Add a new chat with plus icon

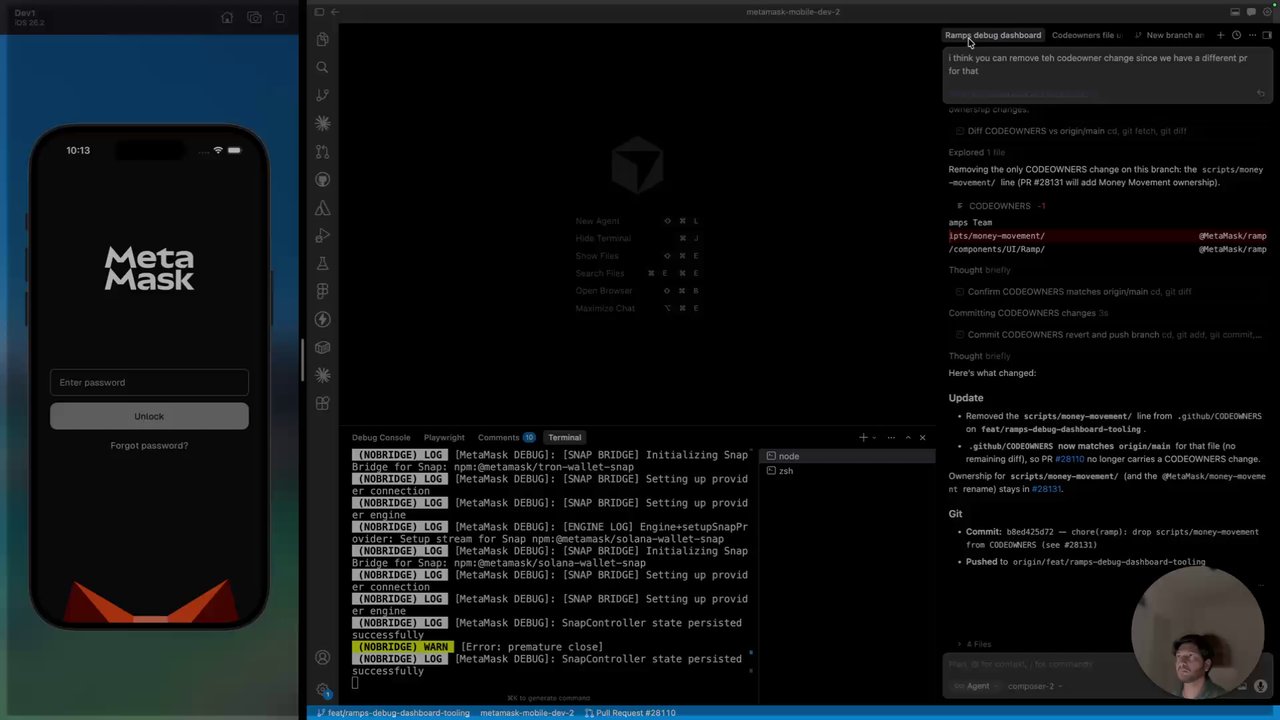(x=1220, y=35)
